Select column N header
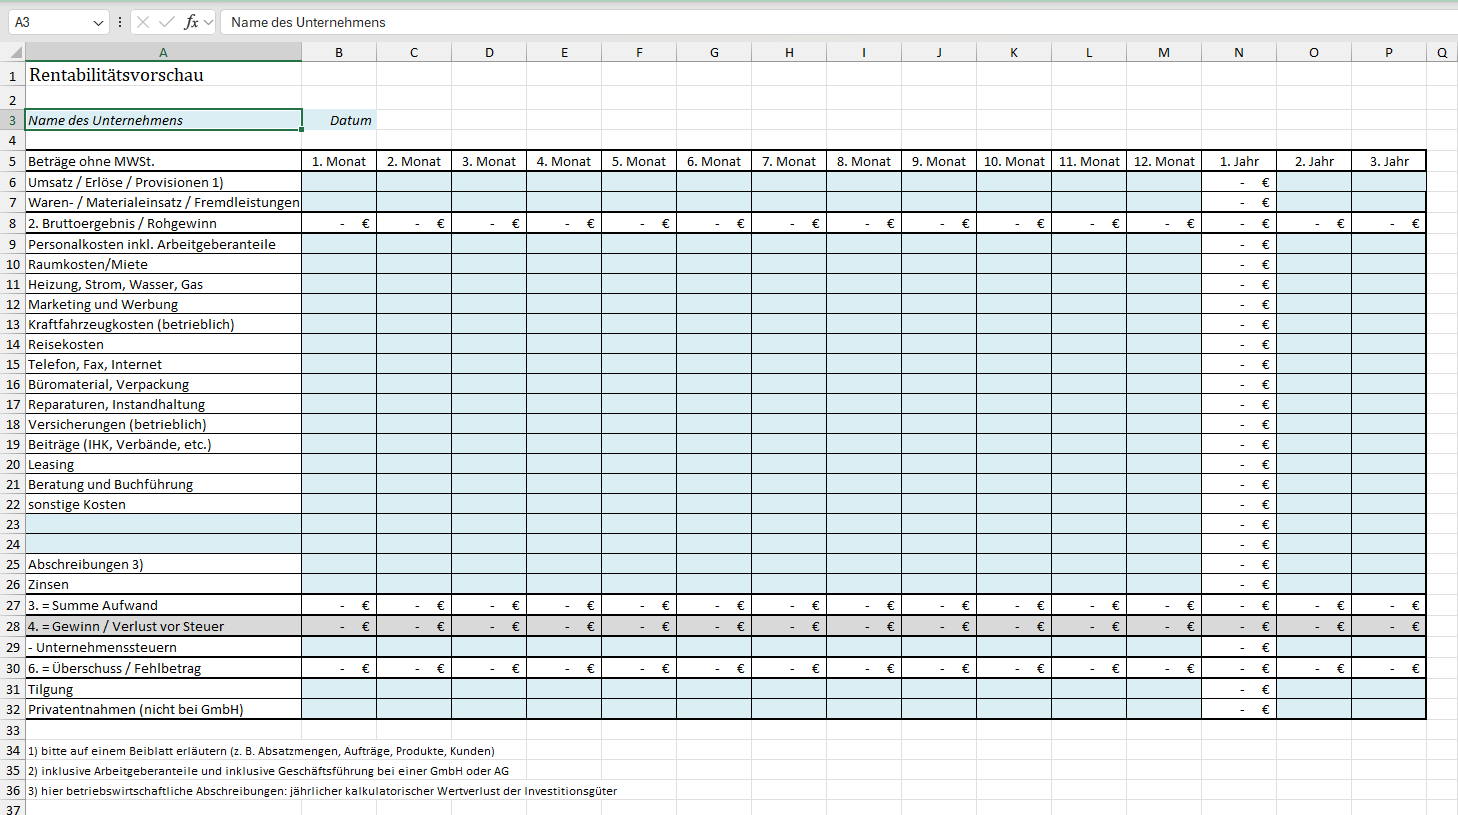1458x815 pixels. click(x=1239, y=52)
